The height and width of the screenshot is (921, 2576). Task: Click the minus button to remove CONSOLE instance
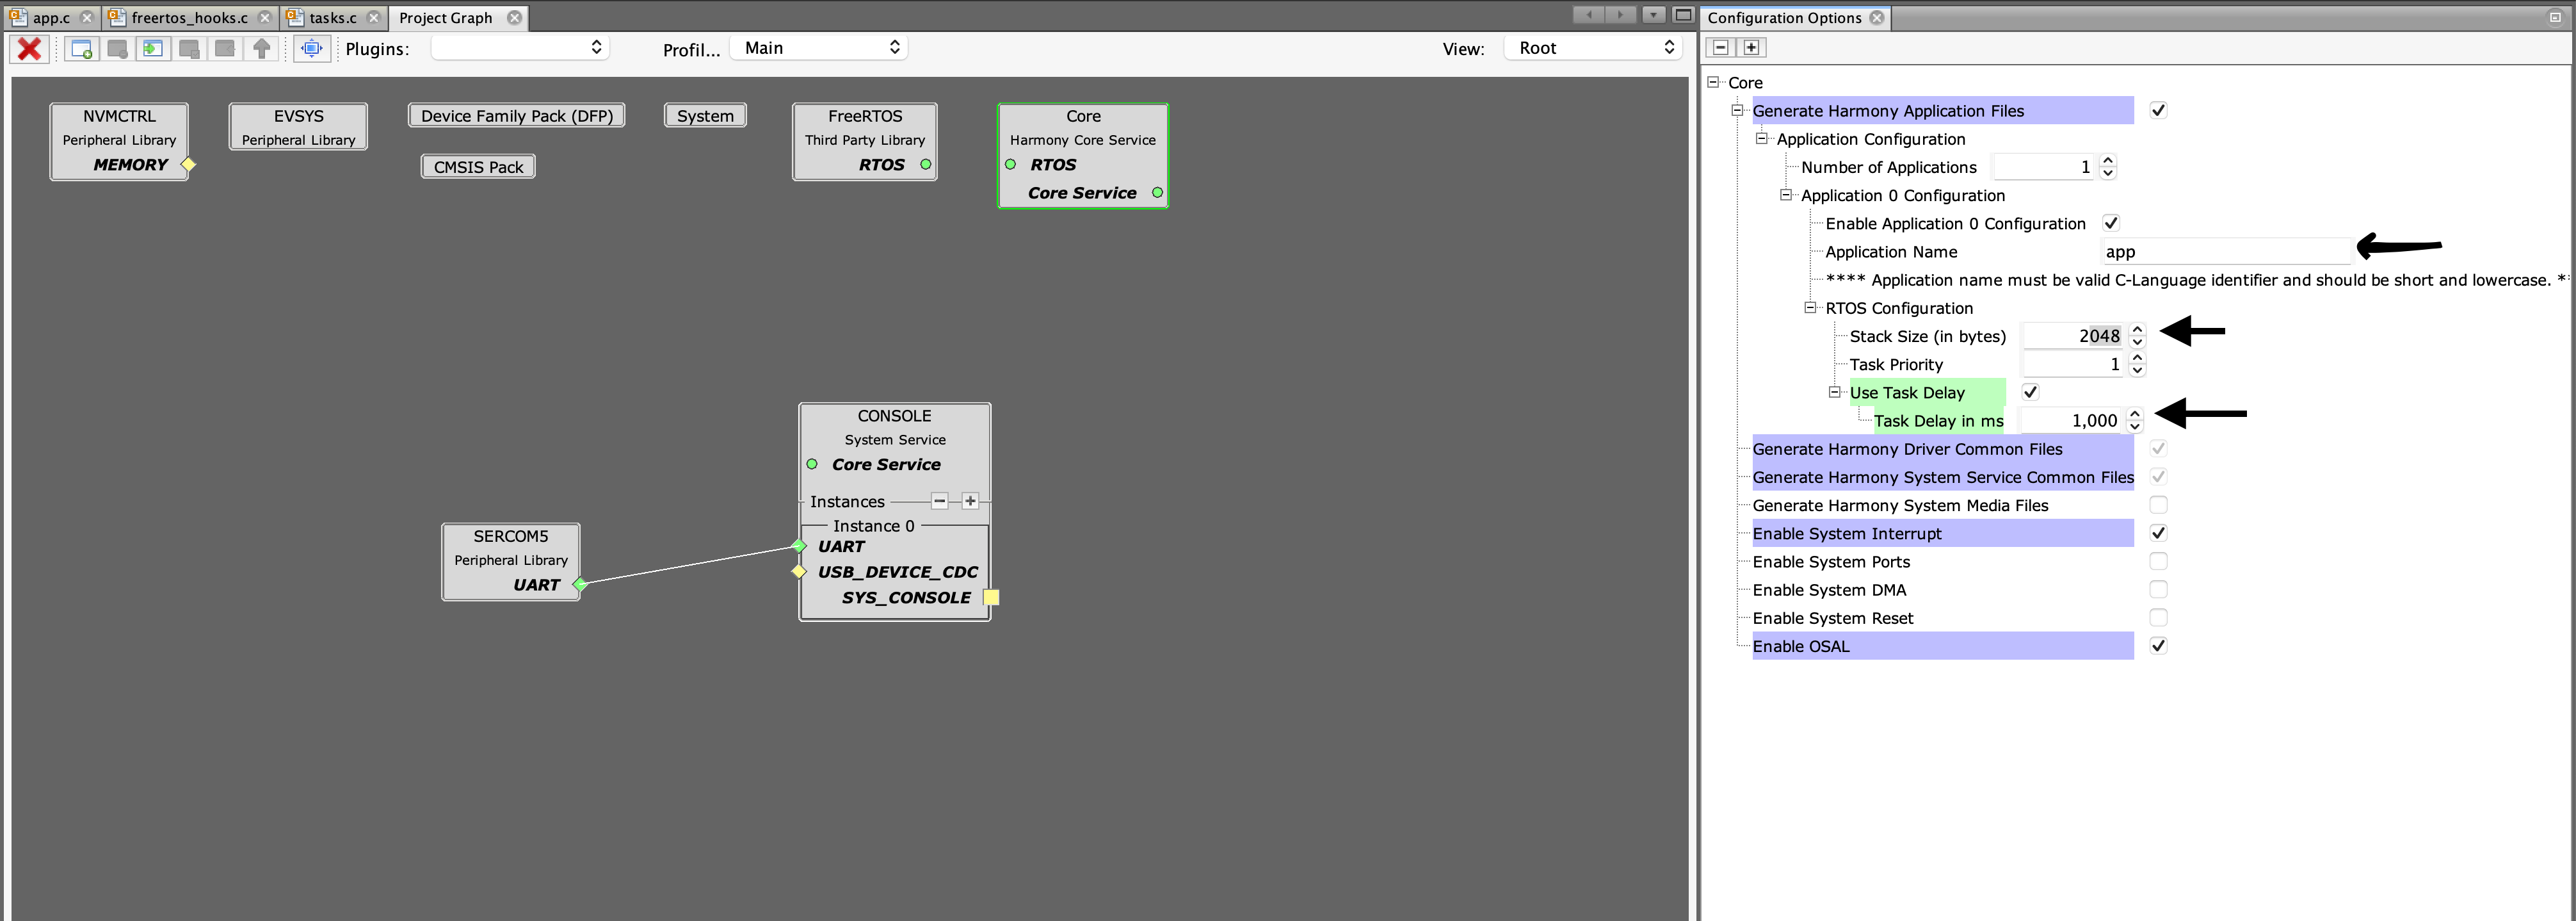click(x=940, y=501)
